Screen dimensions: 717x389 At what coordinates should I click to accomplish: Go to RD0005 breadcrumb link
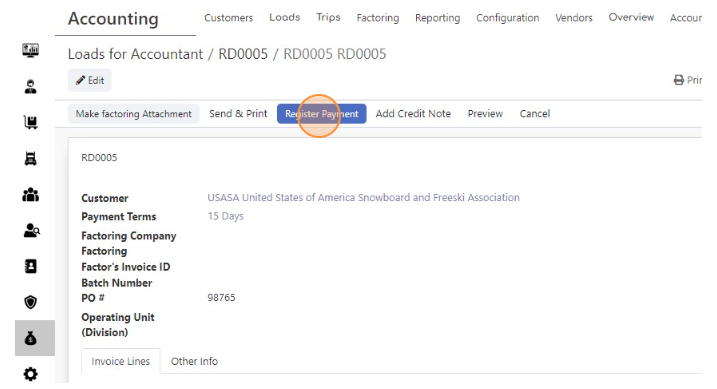[x=243, y=54]
